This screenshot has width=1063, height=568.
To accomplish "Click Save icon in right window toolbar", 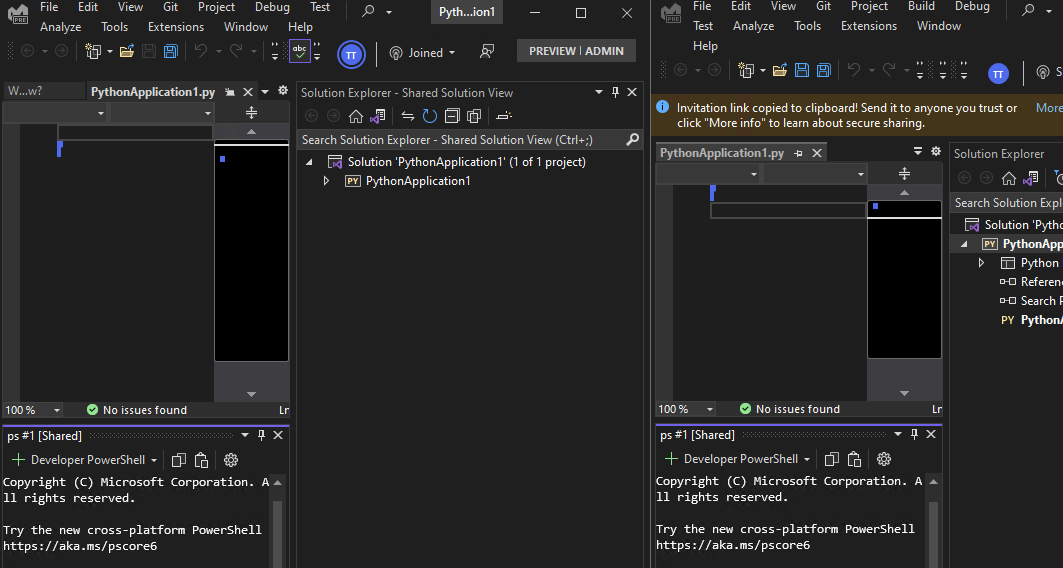I will 801,70.
